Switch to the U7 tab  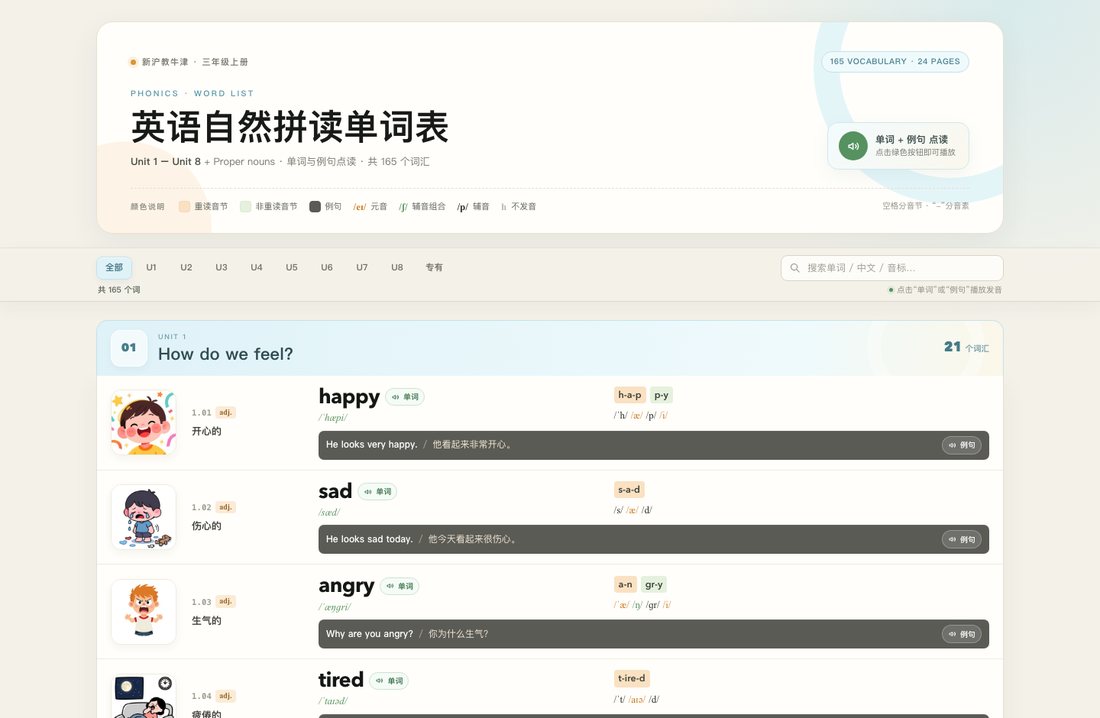point(362,267)
